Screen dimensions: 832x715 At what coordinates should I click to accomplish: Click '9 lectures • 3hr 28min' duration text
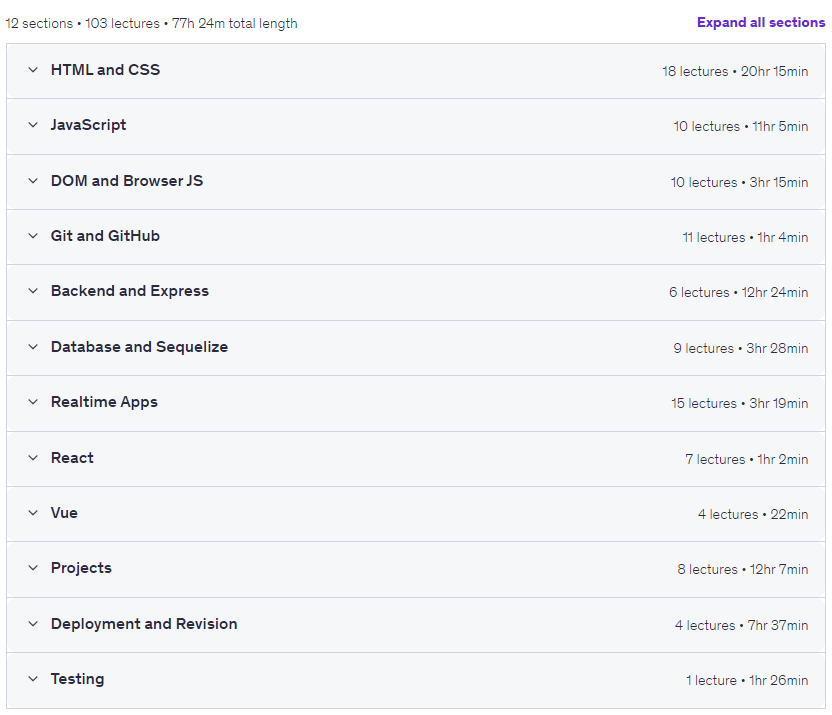741,348
